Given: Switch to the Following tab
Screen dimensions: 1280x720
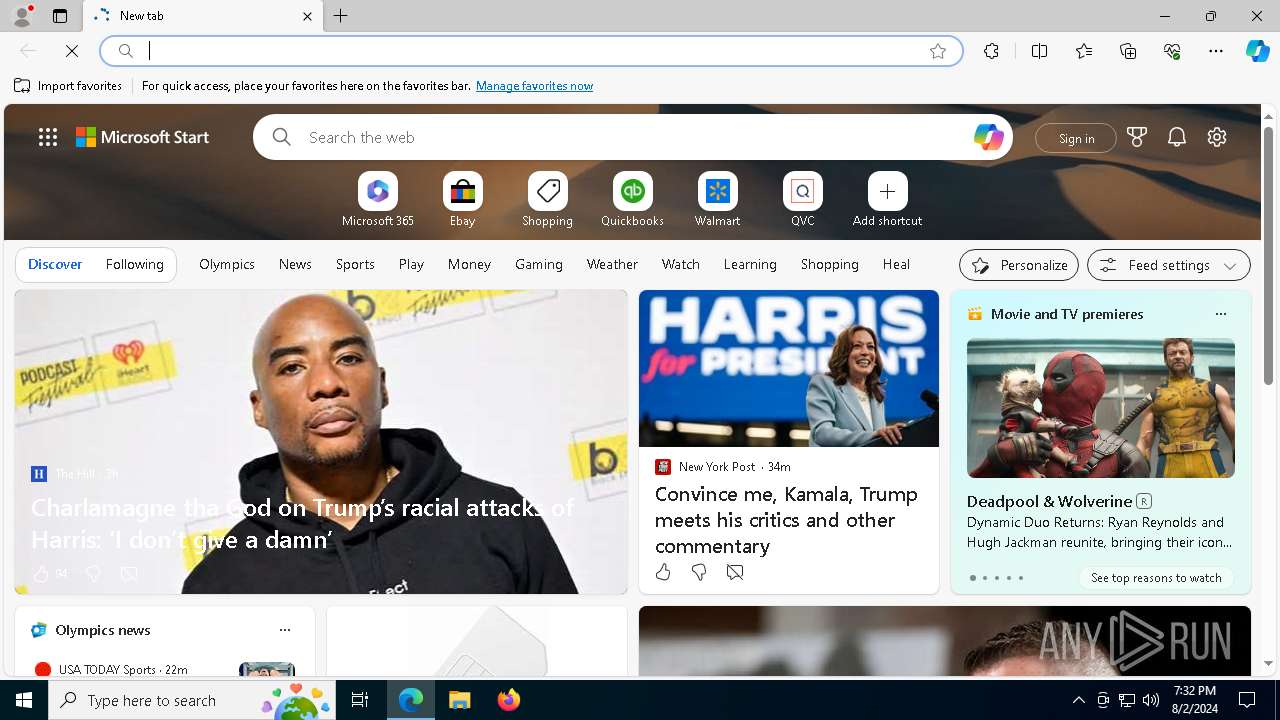Looking at the screenshot, I should tap(134, 264).
